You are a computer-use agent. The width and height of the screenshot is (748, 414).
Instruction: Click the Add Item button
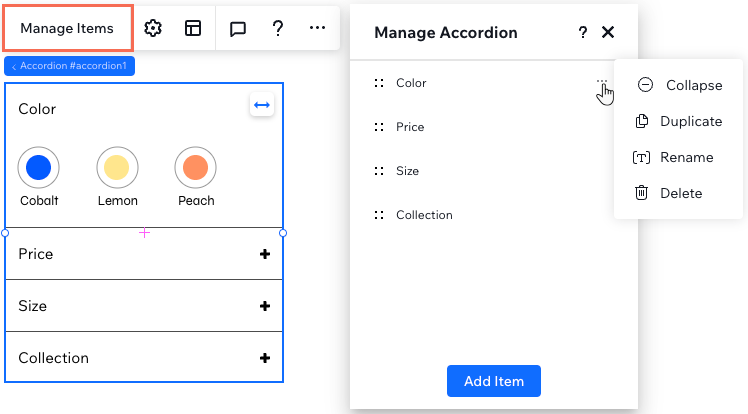[494, 381]
